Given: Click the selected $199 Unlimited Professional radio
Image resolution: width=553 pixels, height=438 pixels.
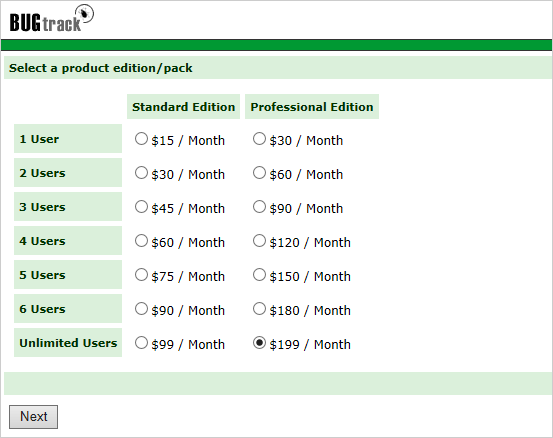Looking at the screenshot, I should pos(259,343).
